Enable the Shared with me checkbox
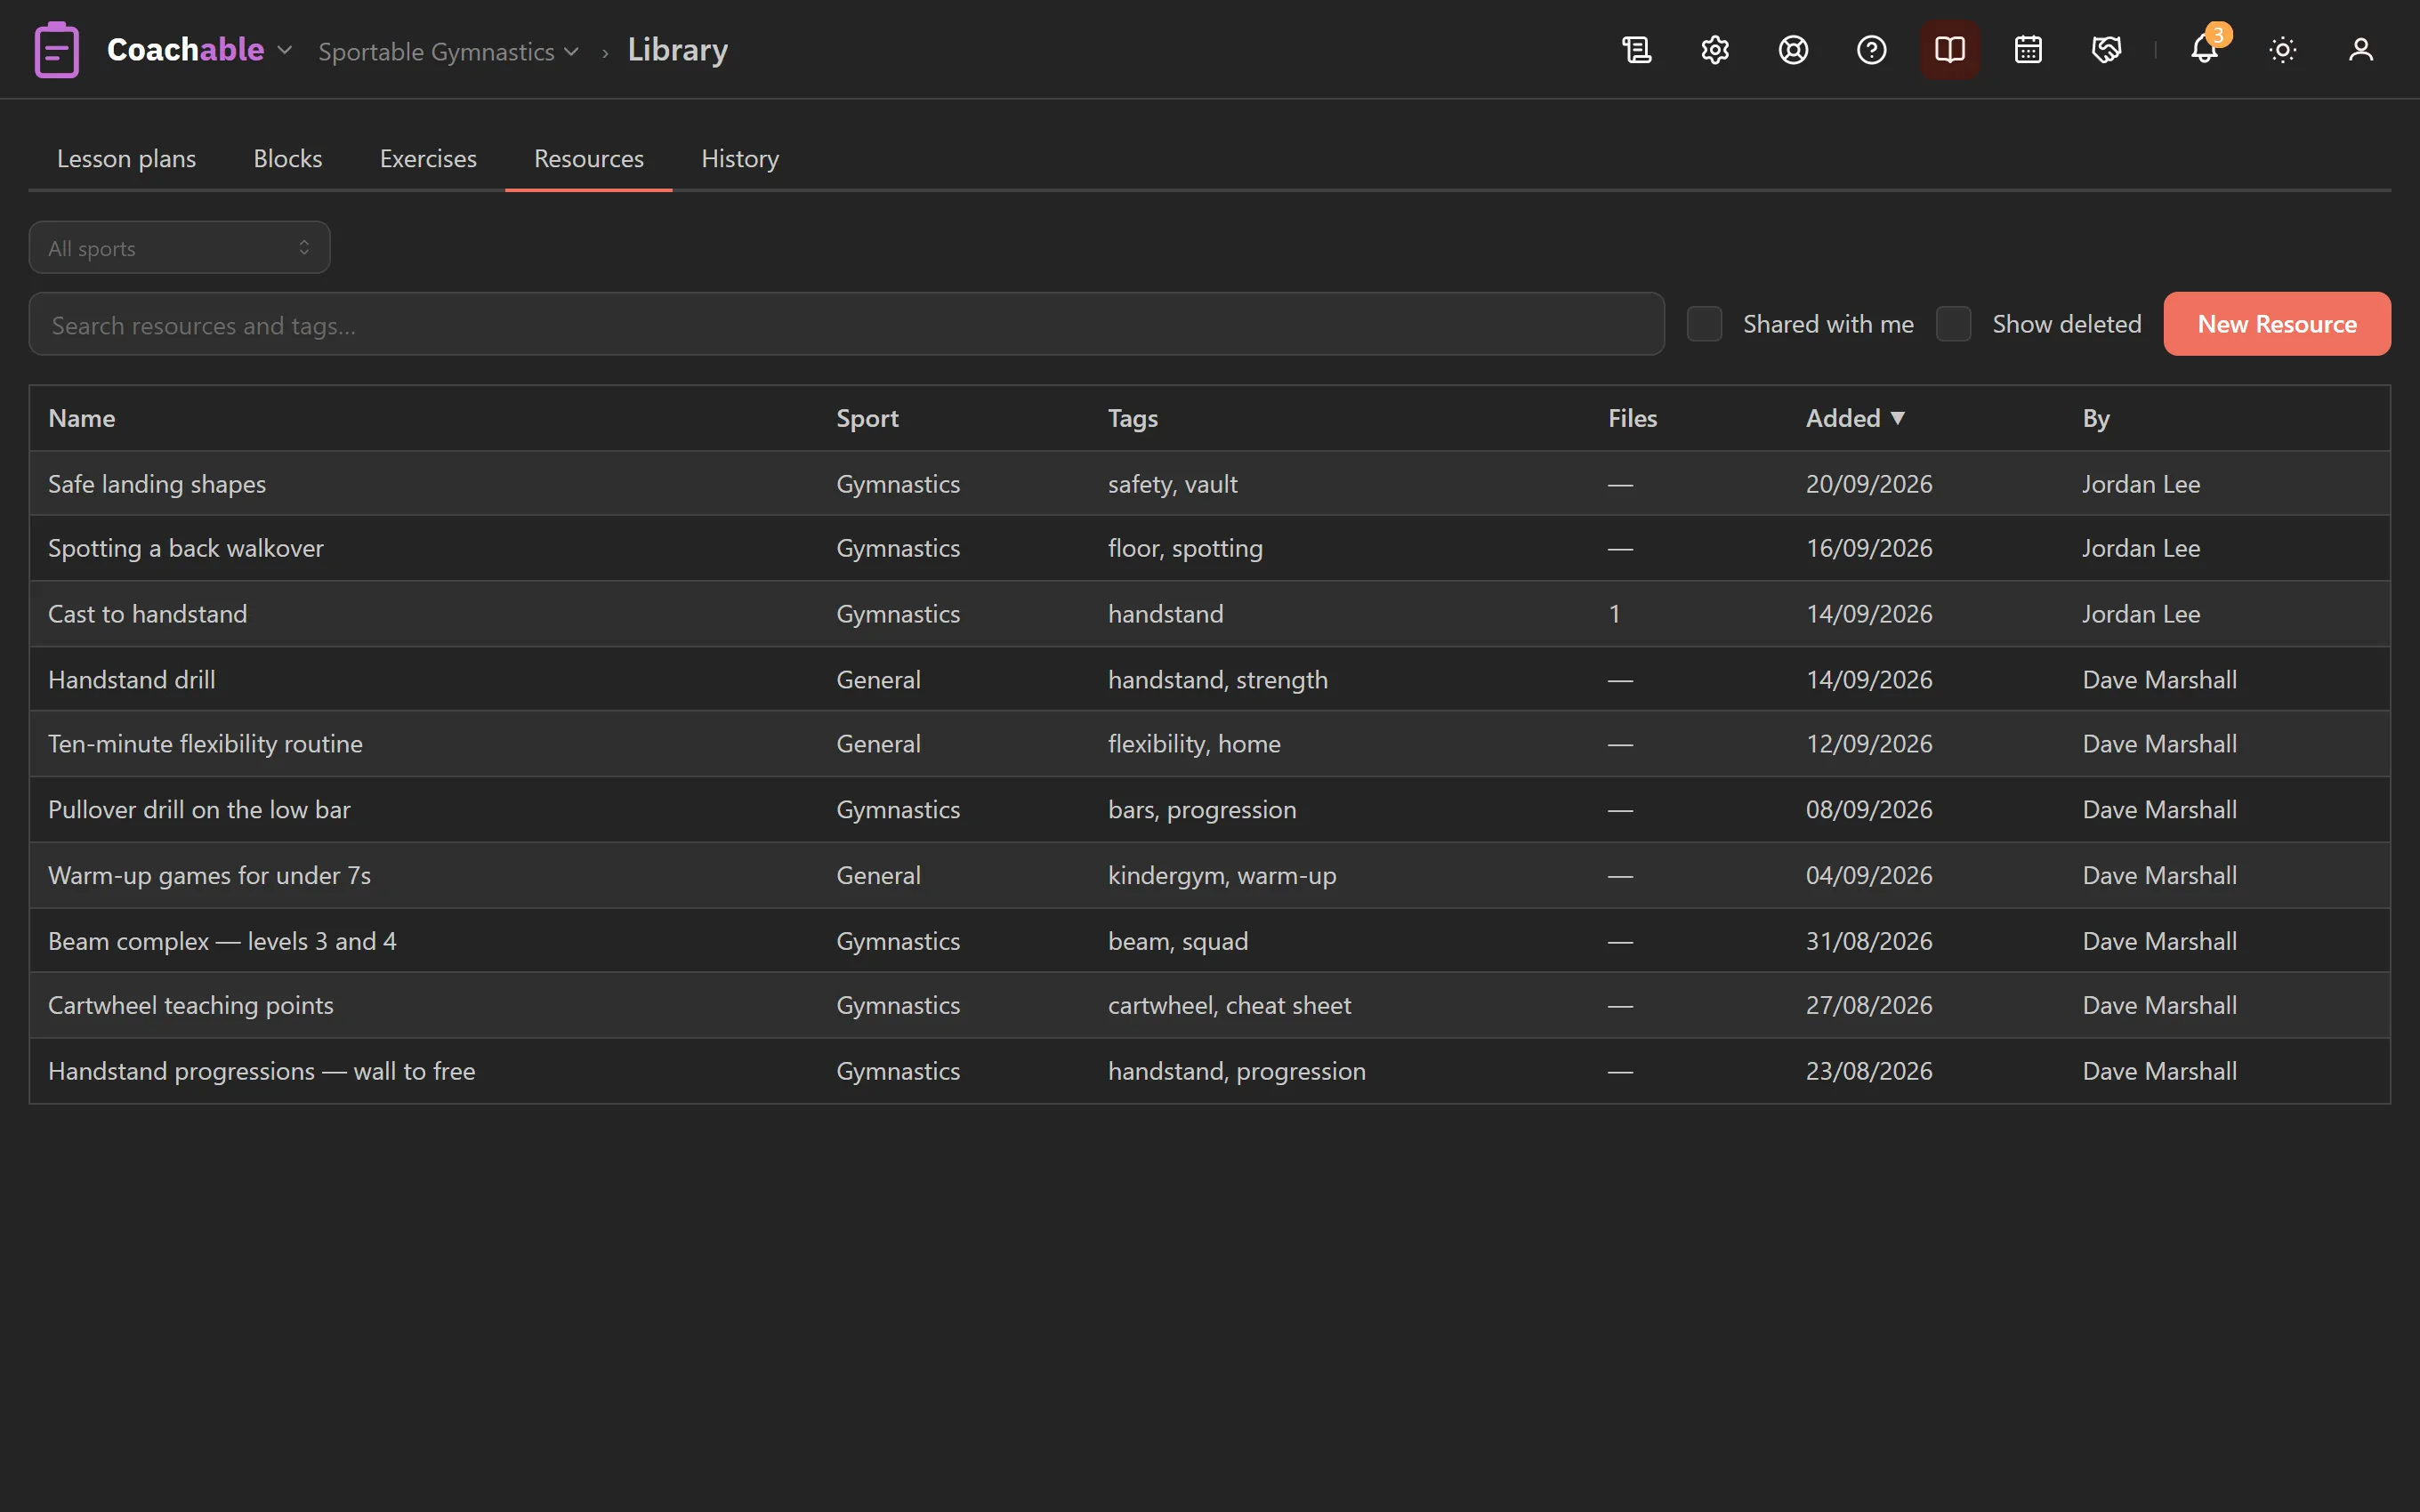Image resolution: width=2420 pixels, height=1512 pixels. pyautogui.click(x=1704, y=324)
